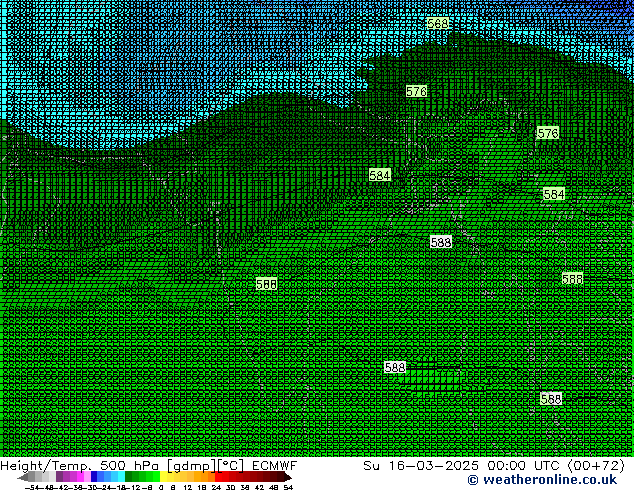634x490 pixels.
Task: Pick the yellow segment of the color scale
Action: point(170,477)
